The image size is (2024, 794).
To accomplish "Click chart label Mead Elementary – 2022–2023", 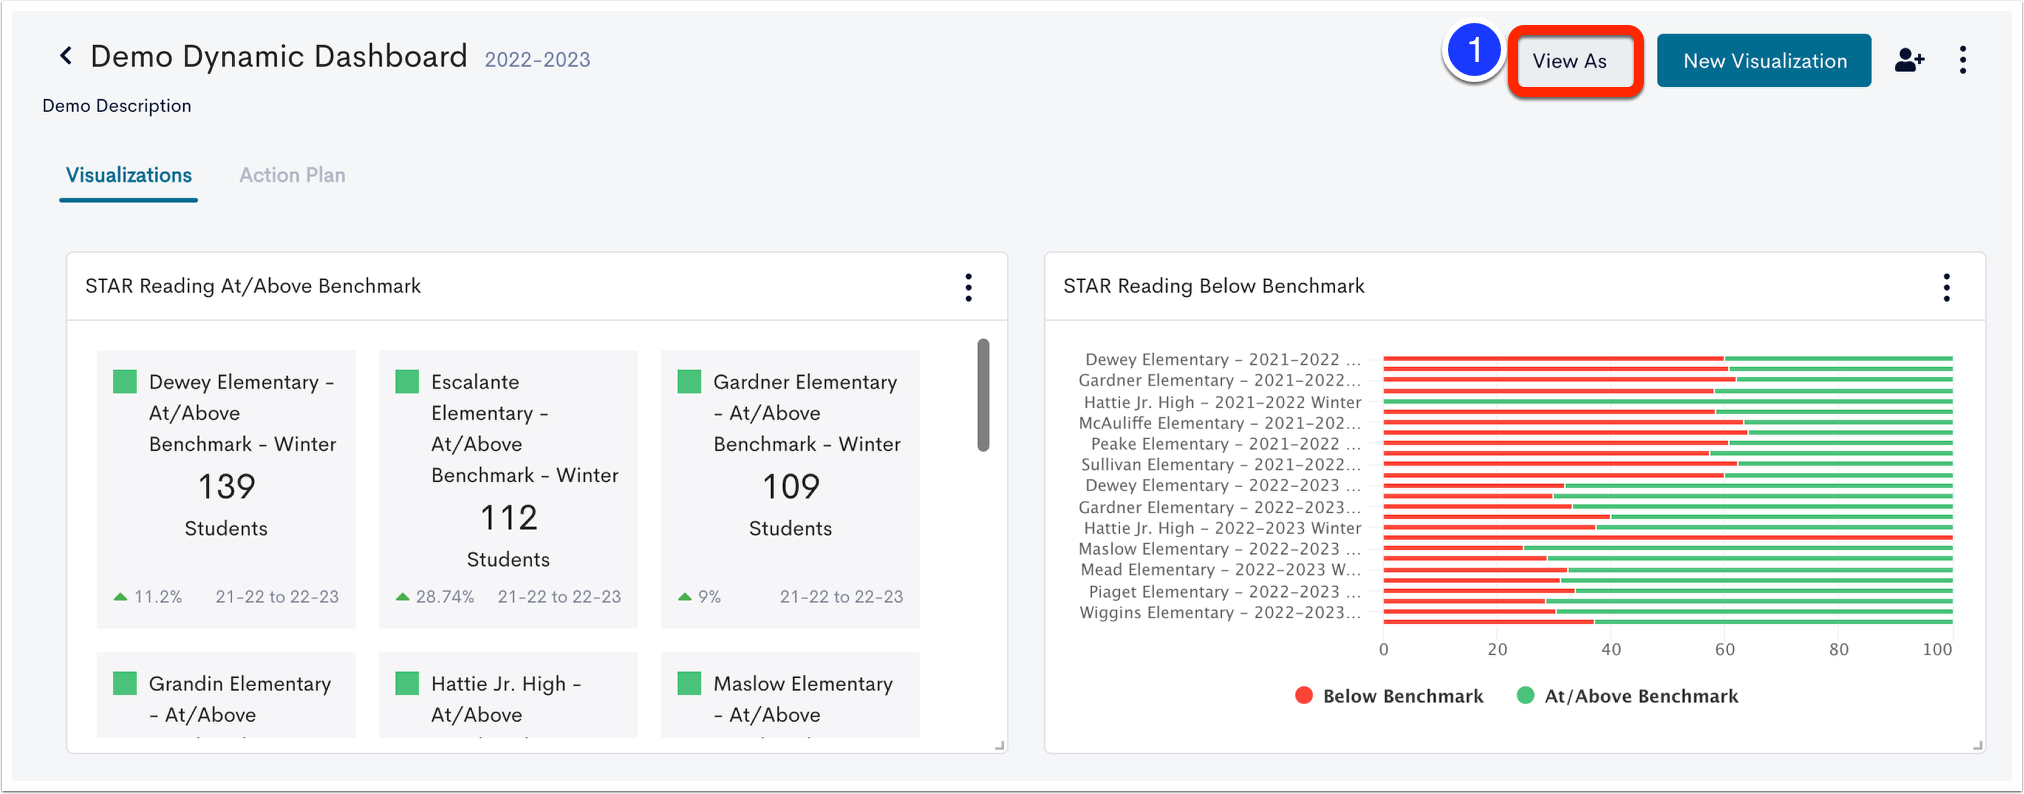I will [x=1220, y=570].
